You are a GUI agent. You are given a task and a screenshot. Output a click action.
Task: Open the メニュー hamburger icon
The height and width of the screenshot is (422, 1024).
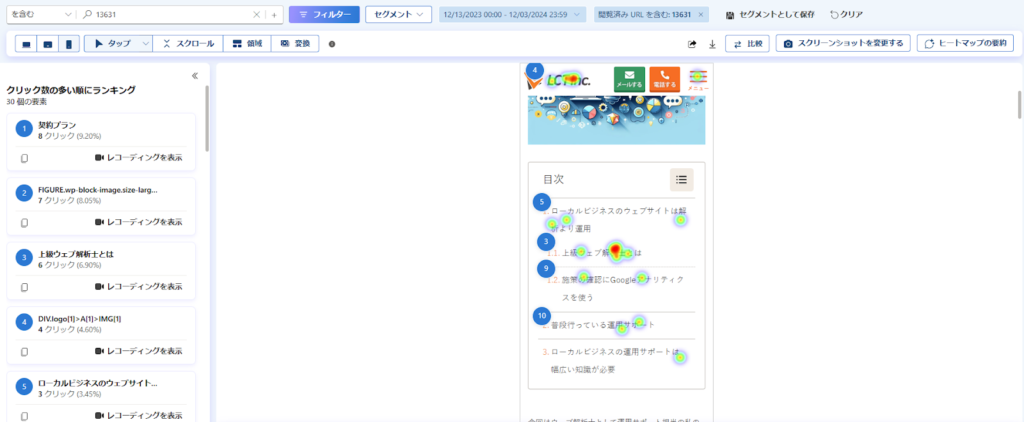697,79
